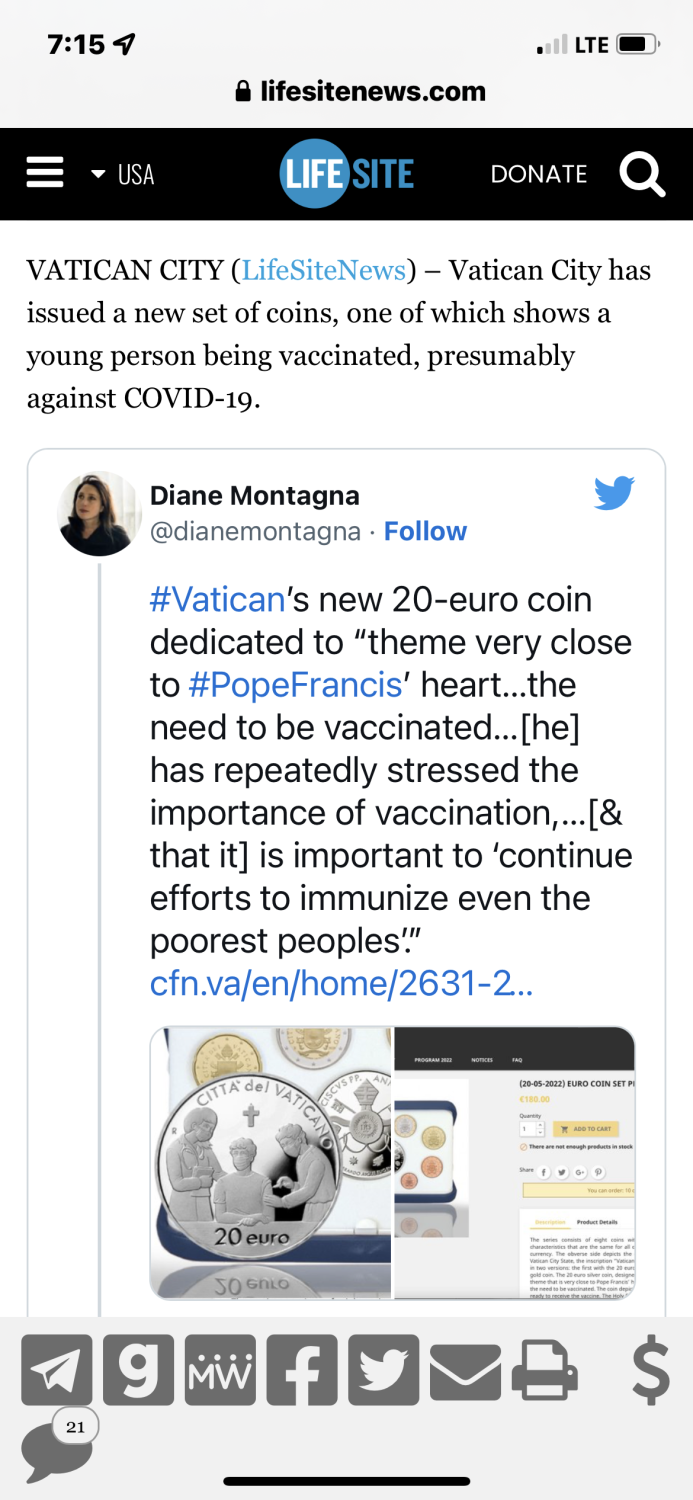Open the #Vatican hashtag
Screen dimensions: 693x1500
pyautogui.click(x=217, y=600)
